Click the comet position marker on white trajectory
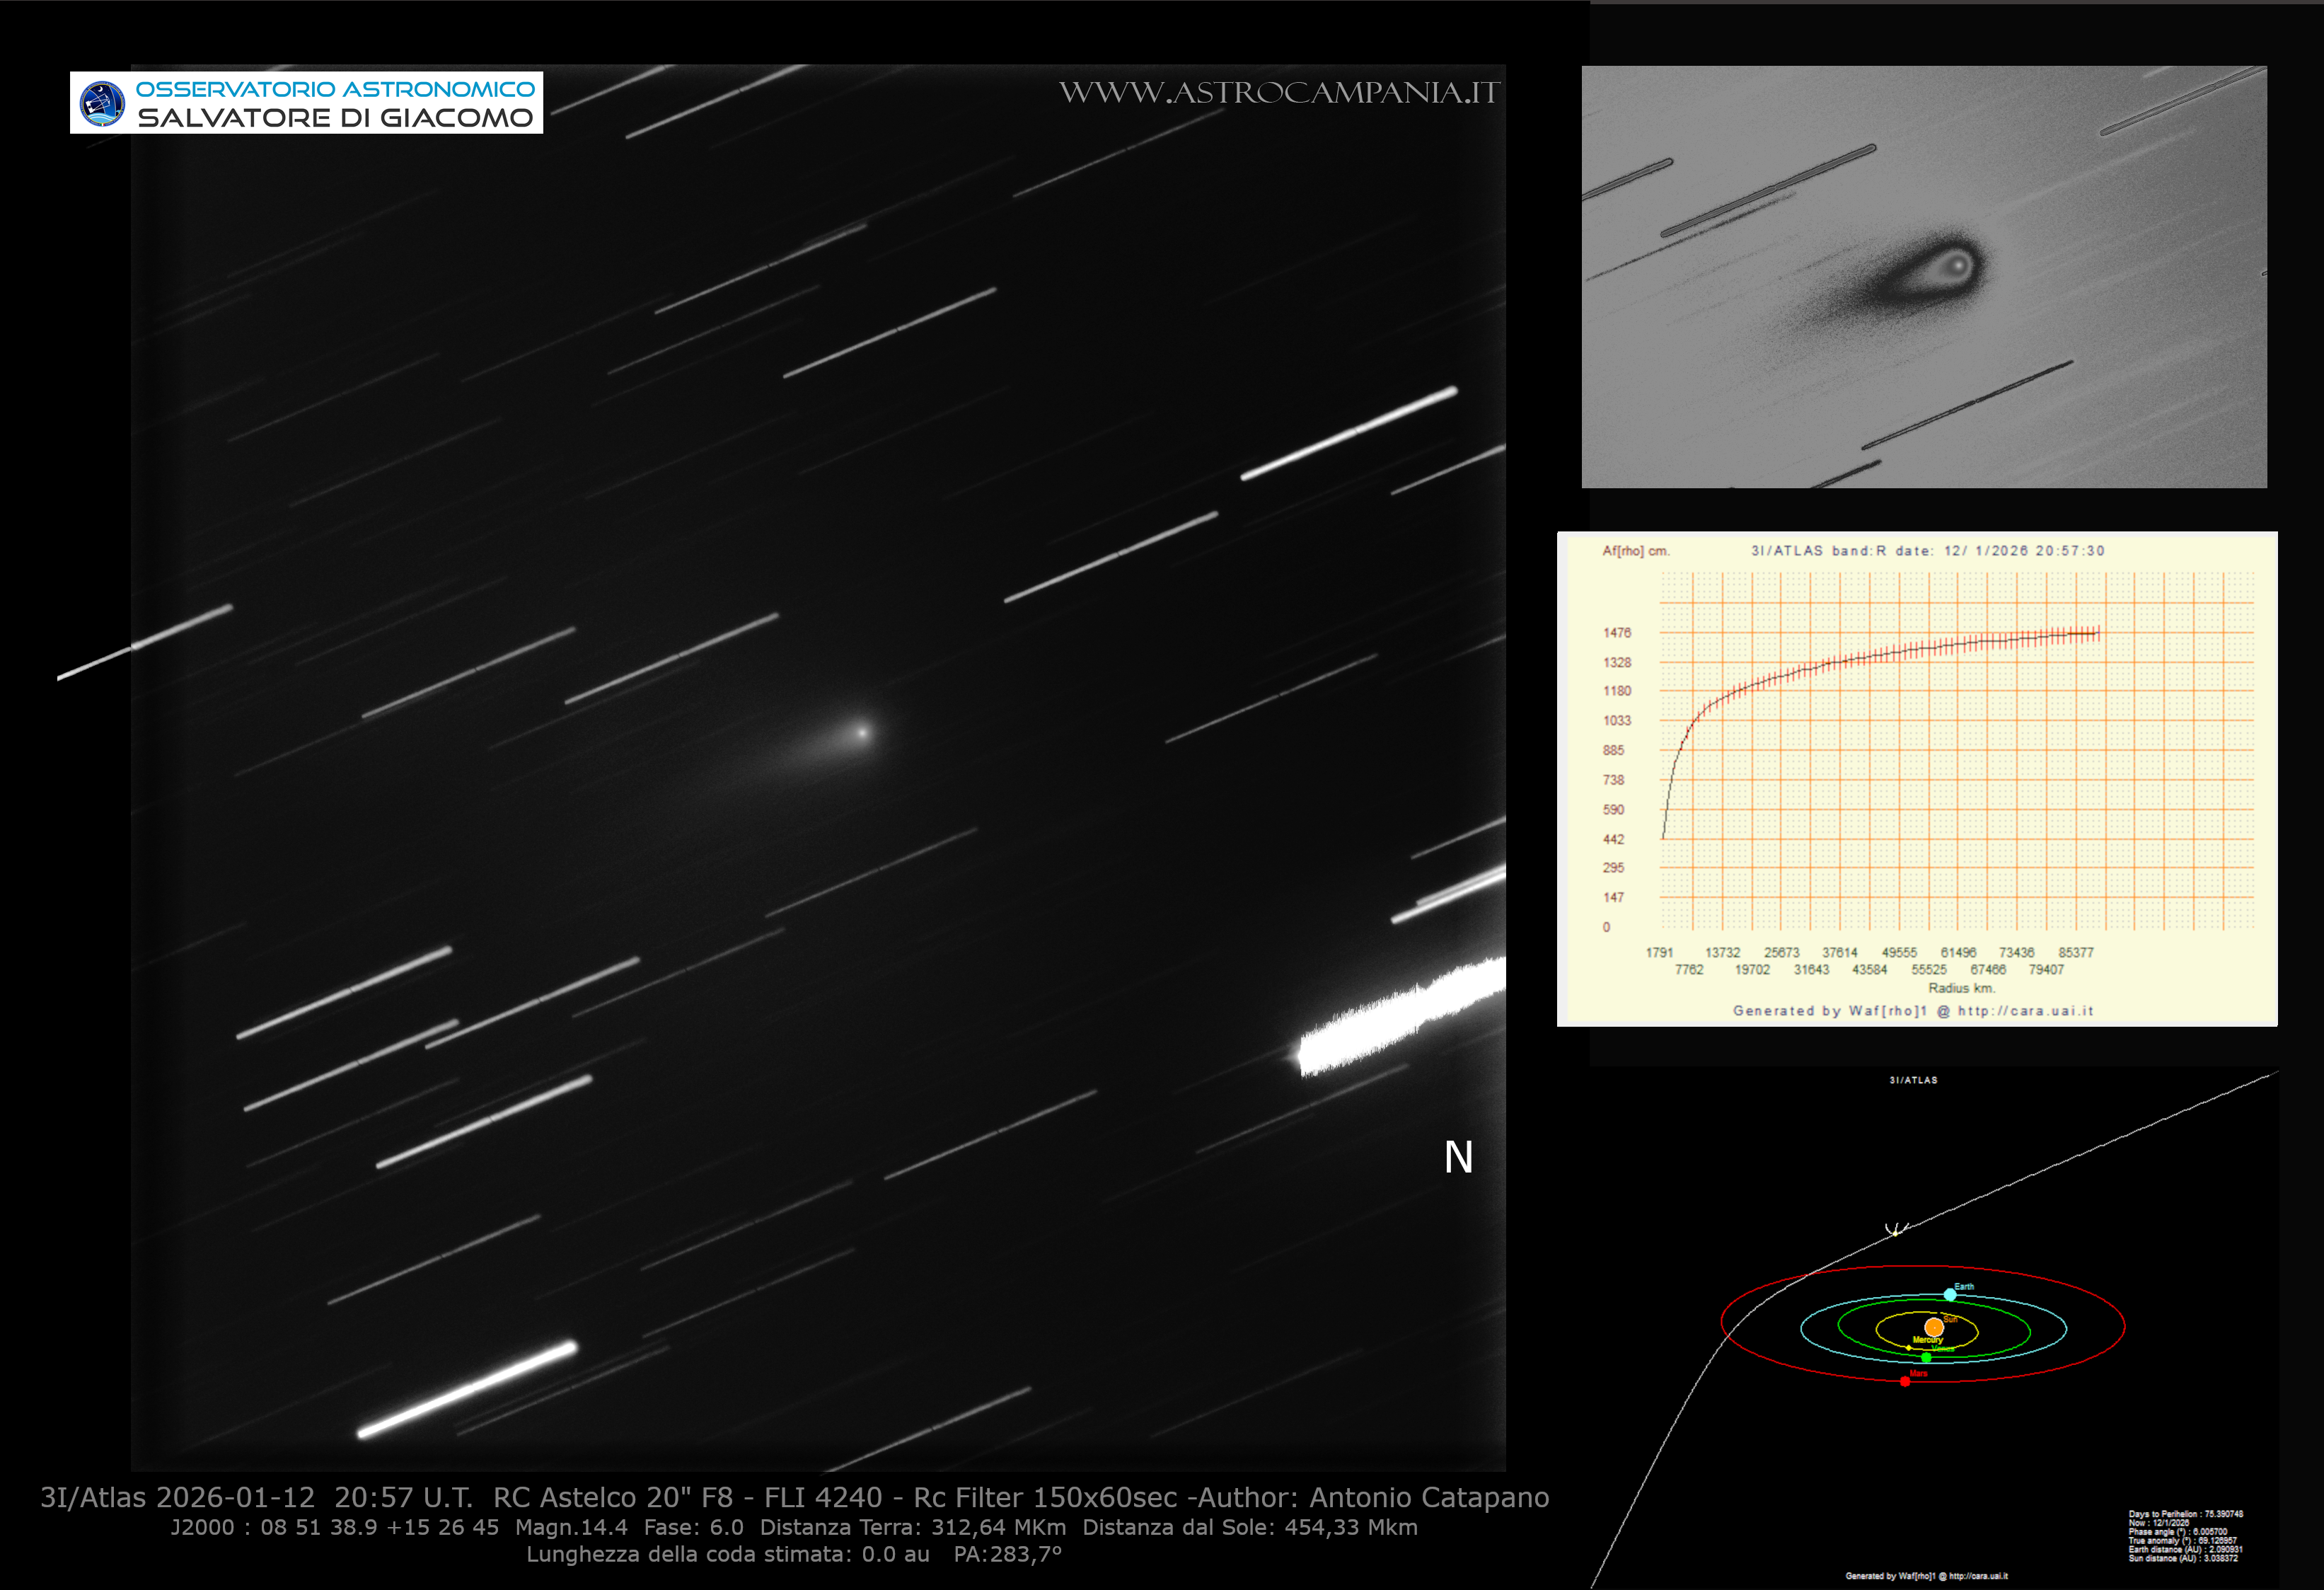Image resolution: width=2324 pixels, height=1590 pixels. pyautogui.click(x=1896, y=1234)
